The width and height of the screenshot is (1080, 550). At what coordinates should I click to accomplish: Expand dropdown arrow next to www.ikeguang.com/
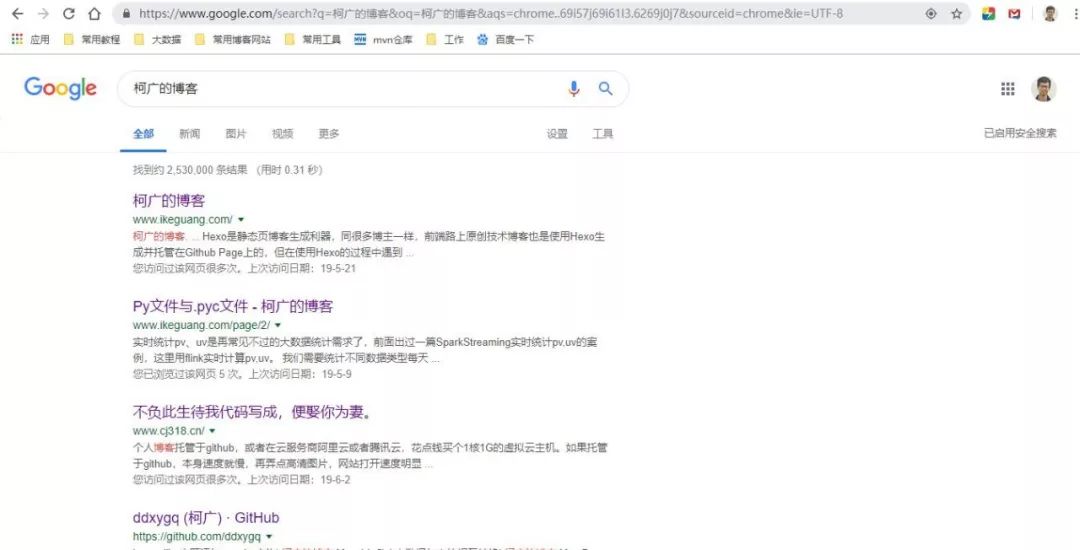241,220
